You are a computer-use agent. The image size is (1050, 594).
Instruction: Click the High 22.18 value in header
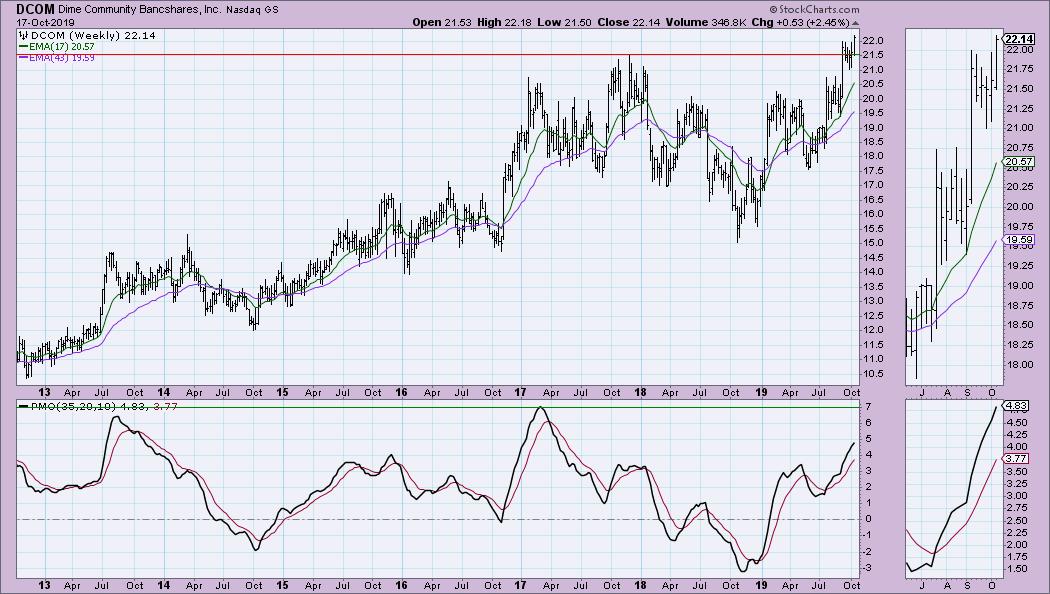pos(504,22)
